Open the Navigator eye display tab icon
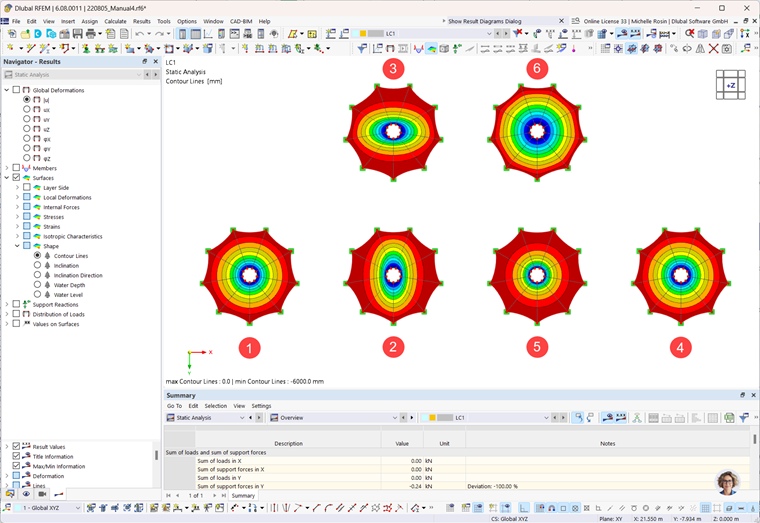The width and height of the screenshot is (760, 523). point(26,494)
